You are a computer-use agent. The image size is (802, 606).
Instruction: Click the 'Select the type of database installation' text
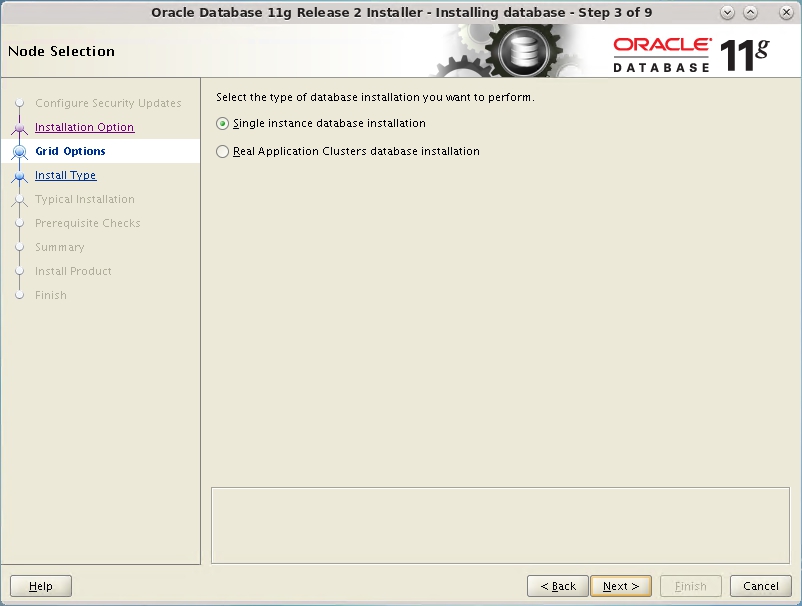pos(375,97)
